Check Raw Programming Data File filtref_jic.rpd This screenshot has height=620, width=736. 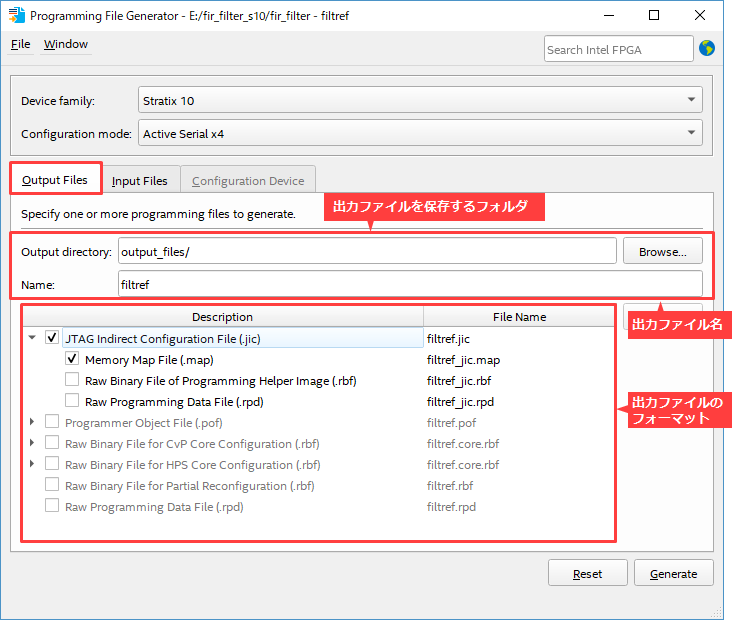click(x=72, y=402)
